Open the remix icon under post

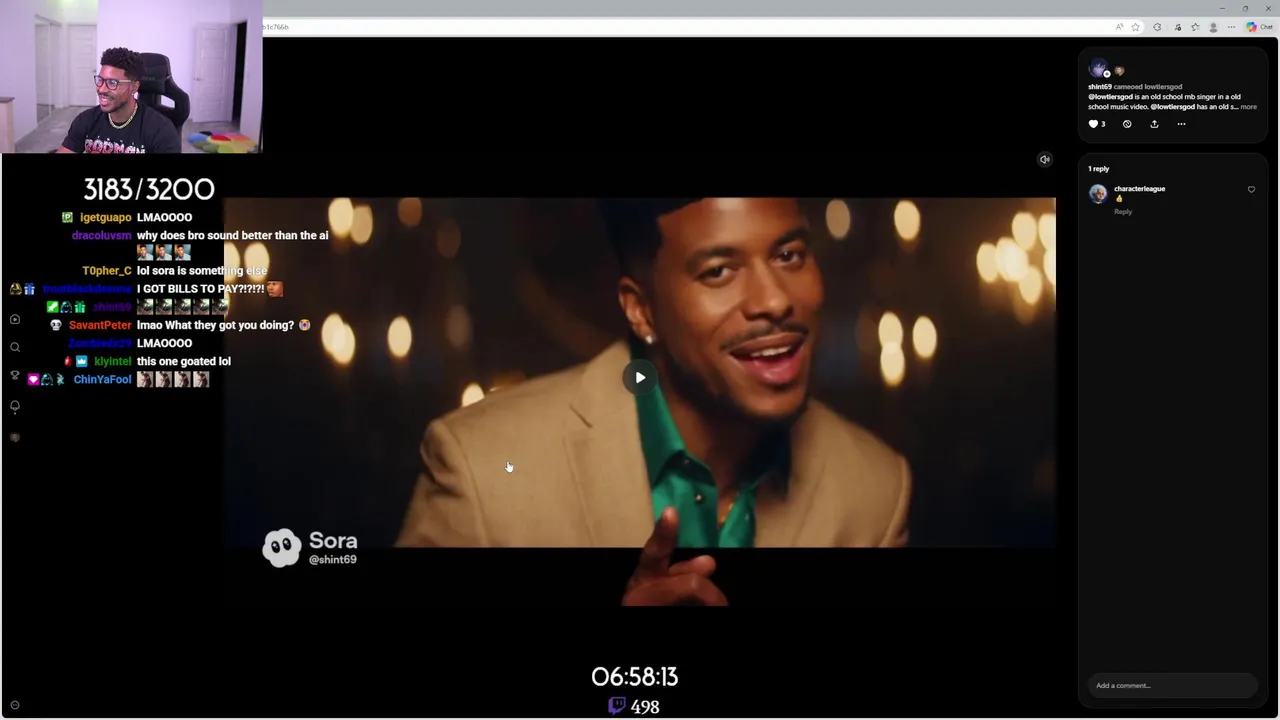1127,124
